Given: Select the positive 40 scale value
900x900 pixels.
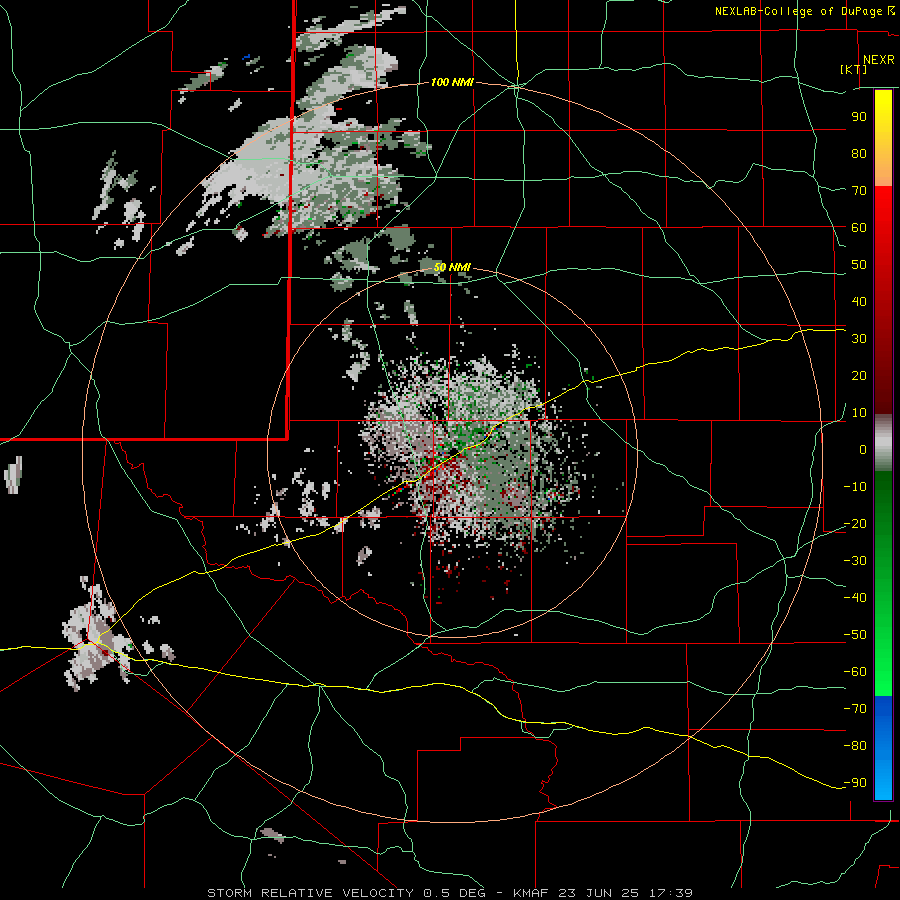Looking at the screenshot, I should point(859,302).
